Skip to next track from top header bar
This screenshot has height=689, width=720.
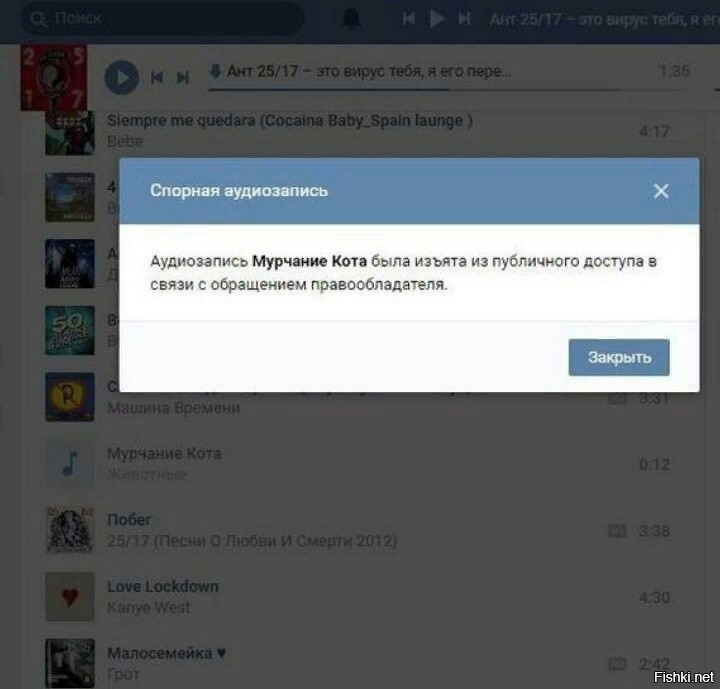pyautogui.click(x=464, y=19)
